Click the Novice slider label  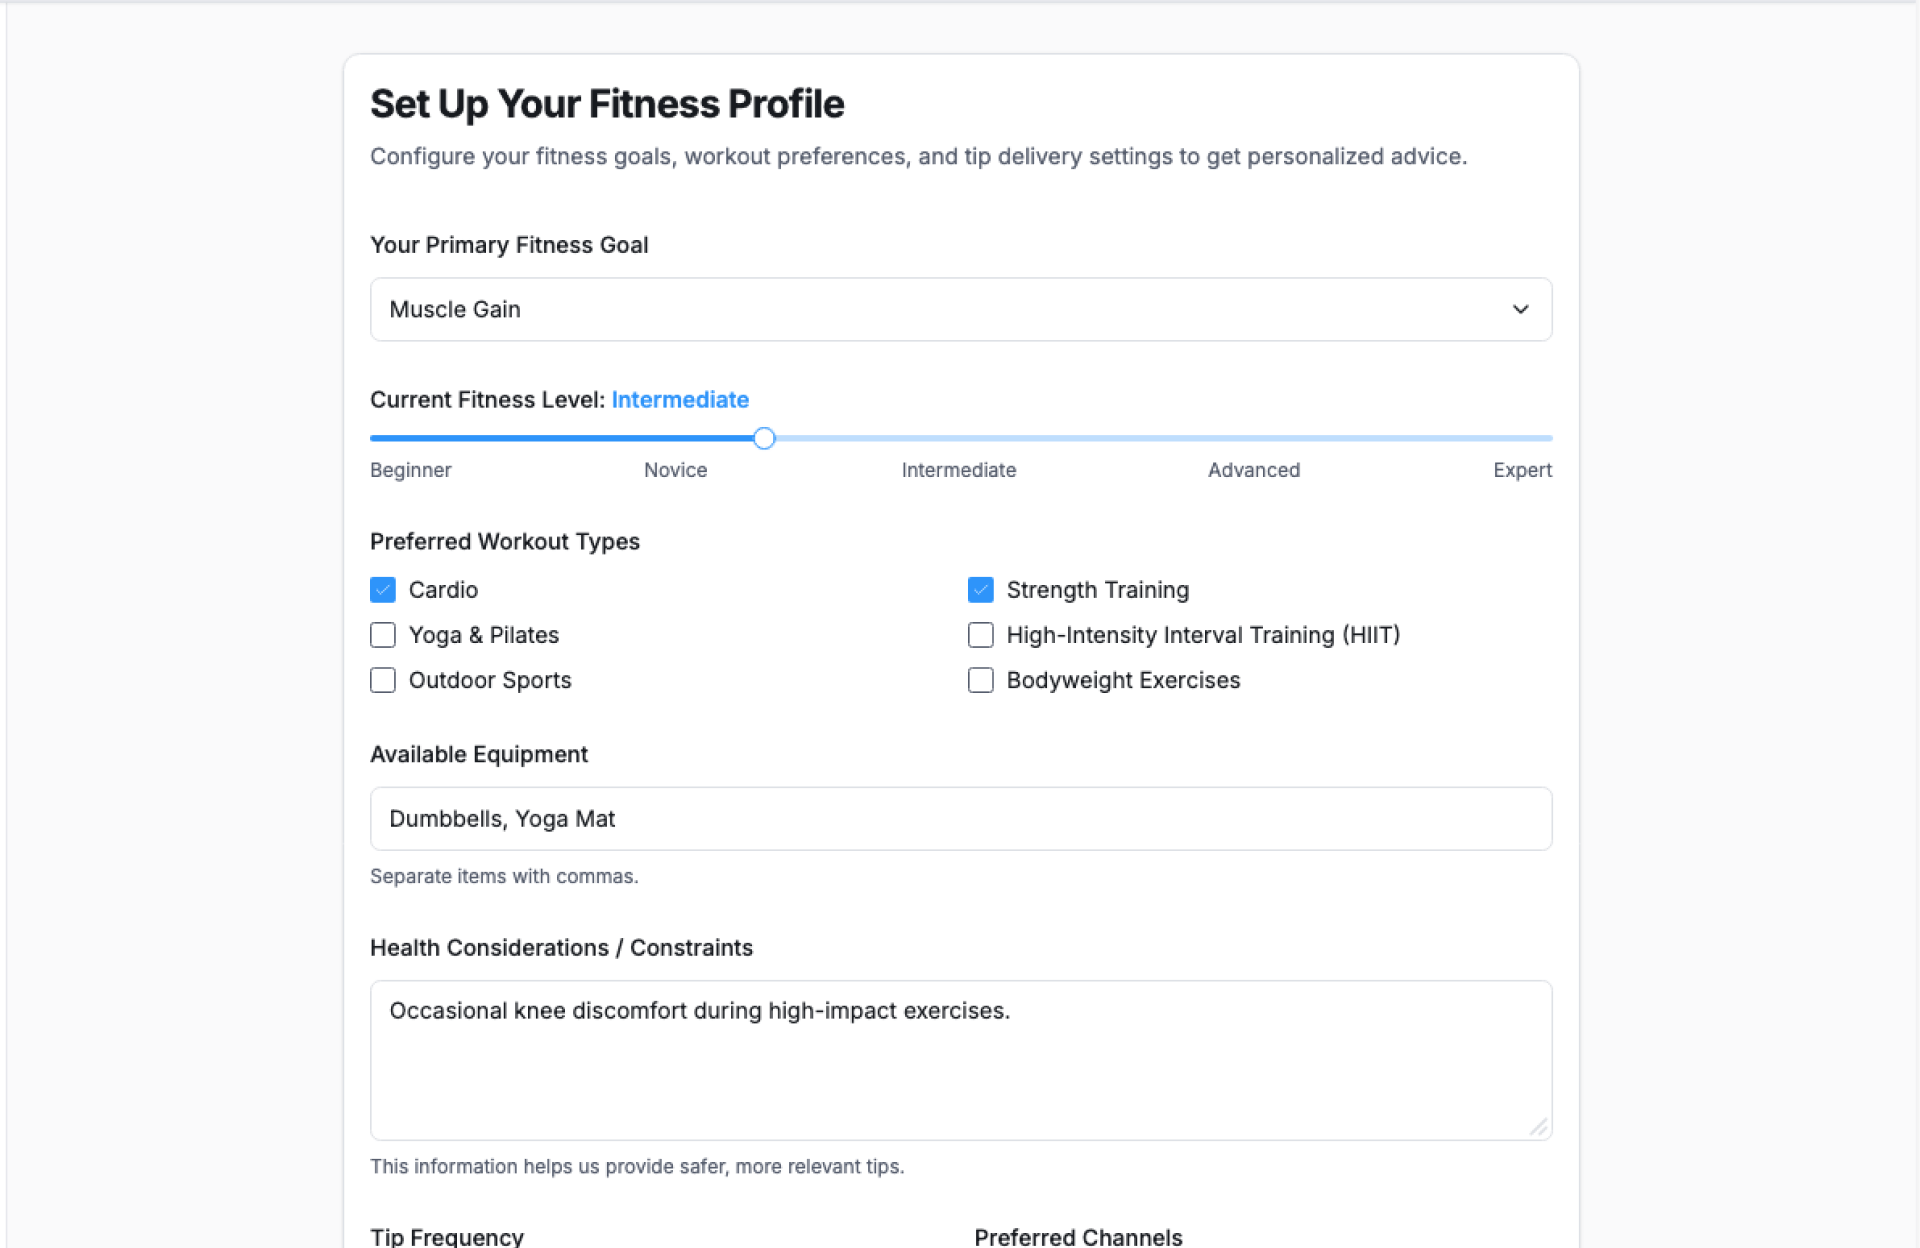675,470
